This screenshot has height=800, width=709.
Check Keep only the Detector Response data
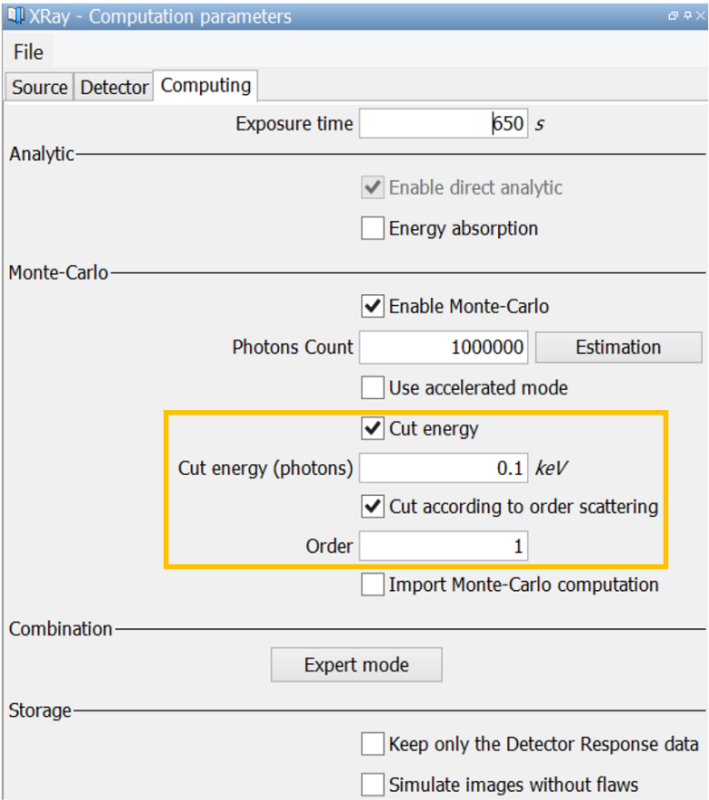point(373,744)
